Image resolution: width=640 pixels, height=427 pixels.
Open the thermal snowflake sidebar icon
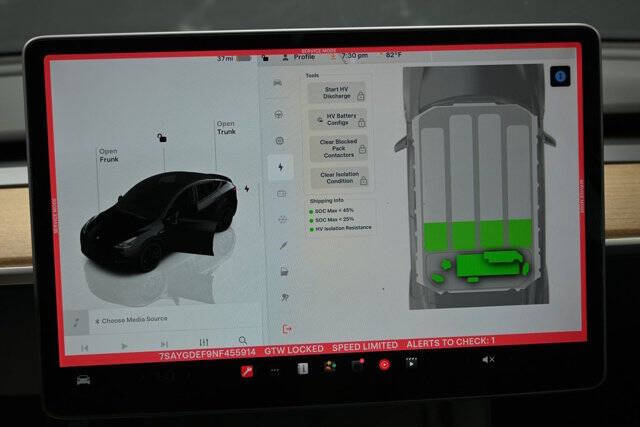tap(282, 220)
